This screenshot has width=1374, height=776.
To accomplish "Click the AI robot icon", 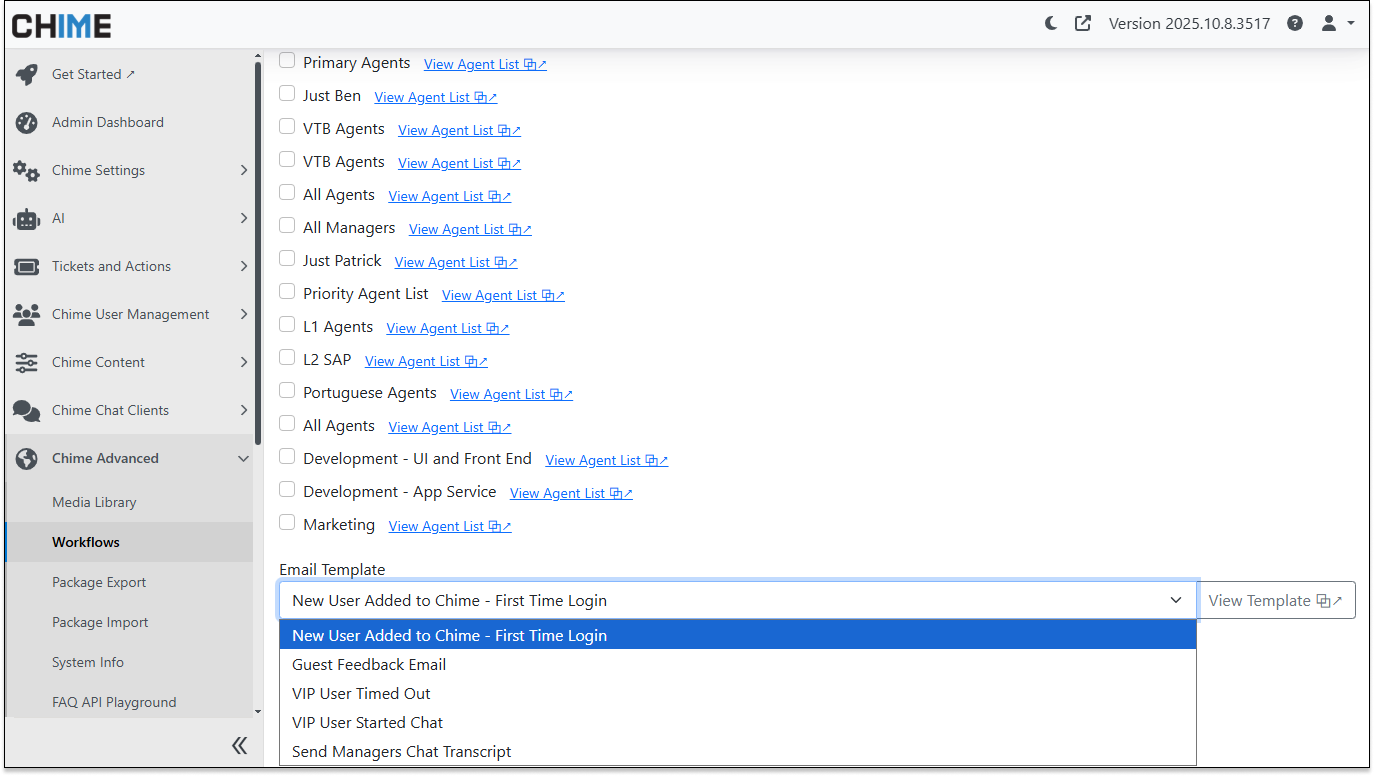I will coord(27,218).
